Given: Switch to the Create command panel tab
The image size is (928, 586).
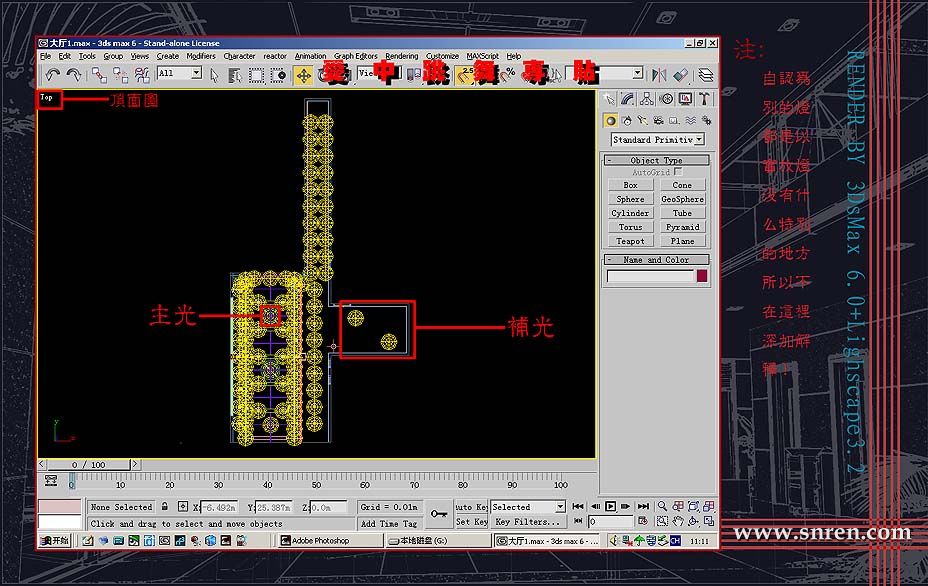Looking at the screenshot, I should click(609, 99).
